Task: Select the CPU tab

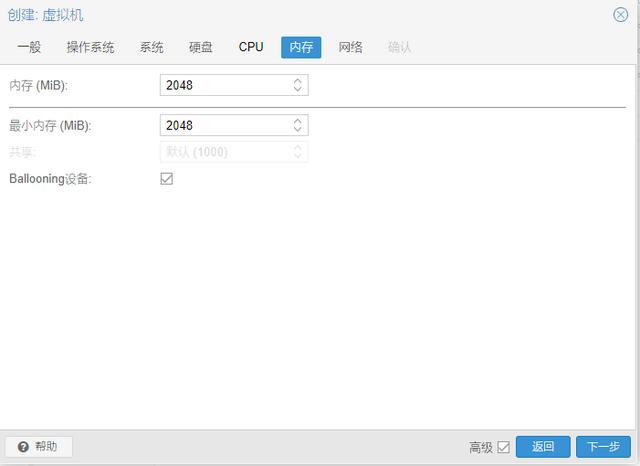Action: pos(251,47)
